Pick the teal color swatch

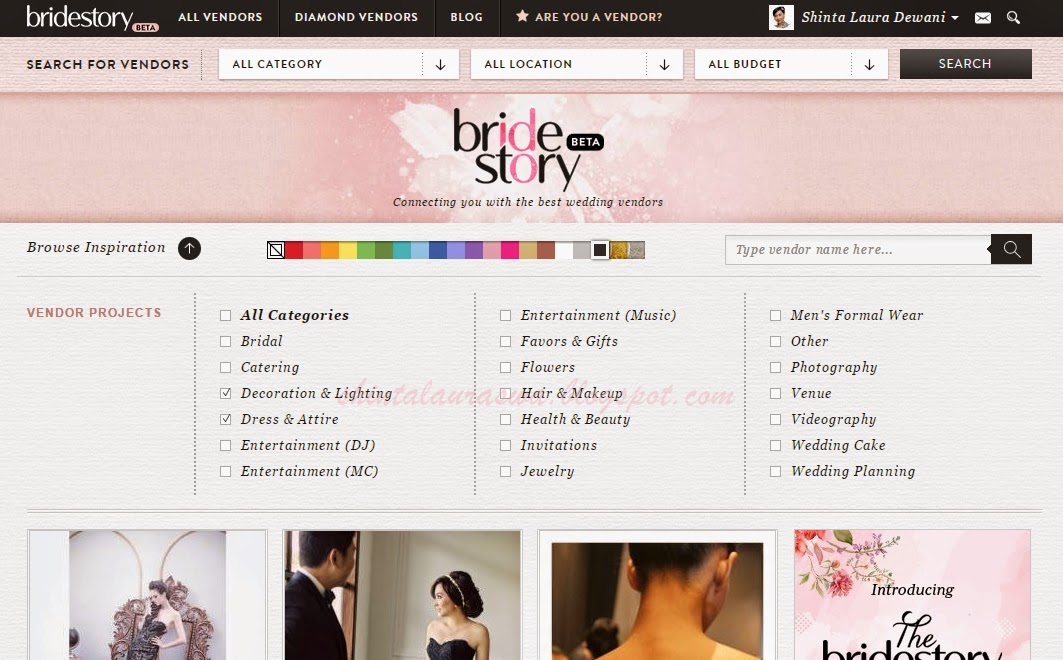point(402,250)
